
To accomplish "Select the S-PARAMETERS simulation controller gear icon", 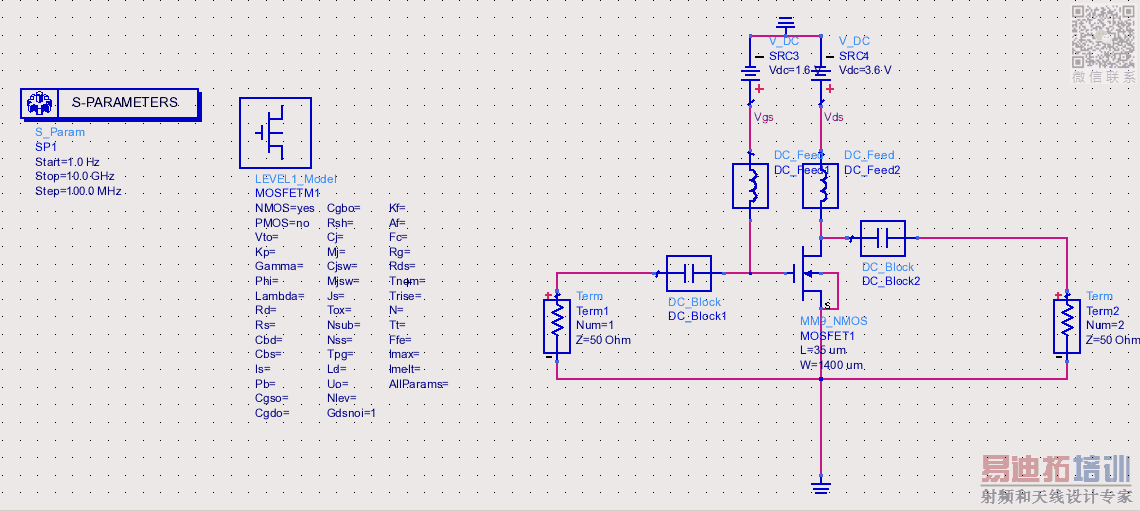I will coord(38,103).
